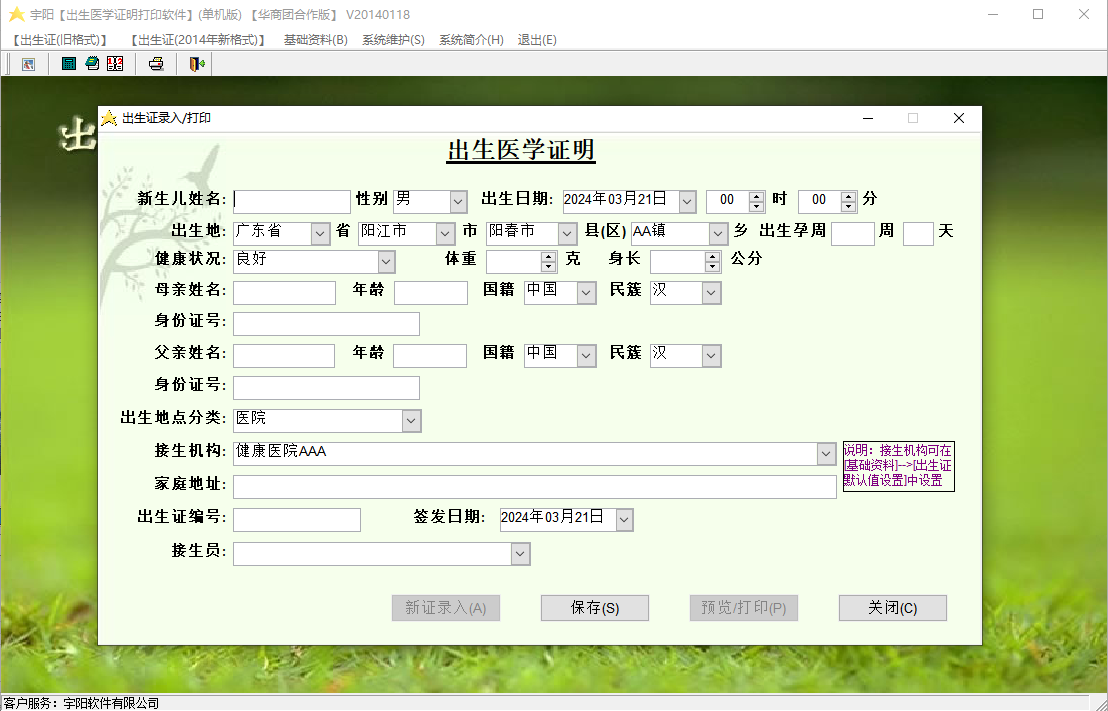
Task: Click the 出生证编号 number field
Action: point(297,519)
